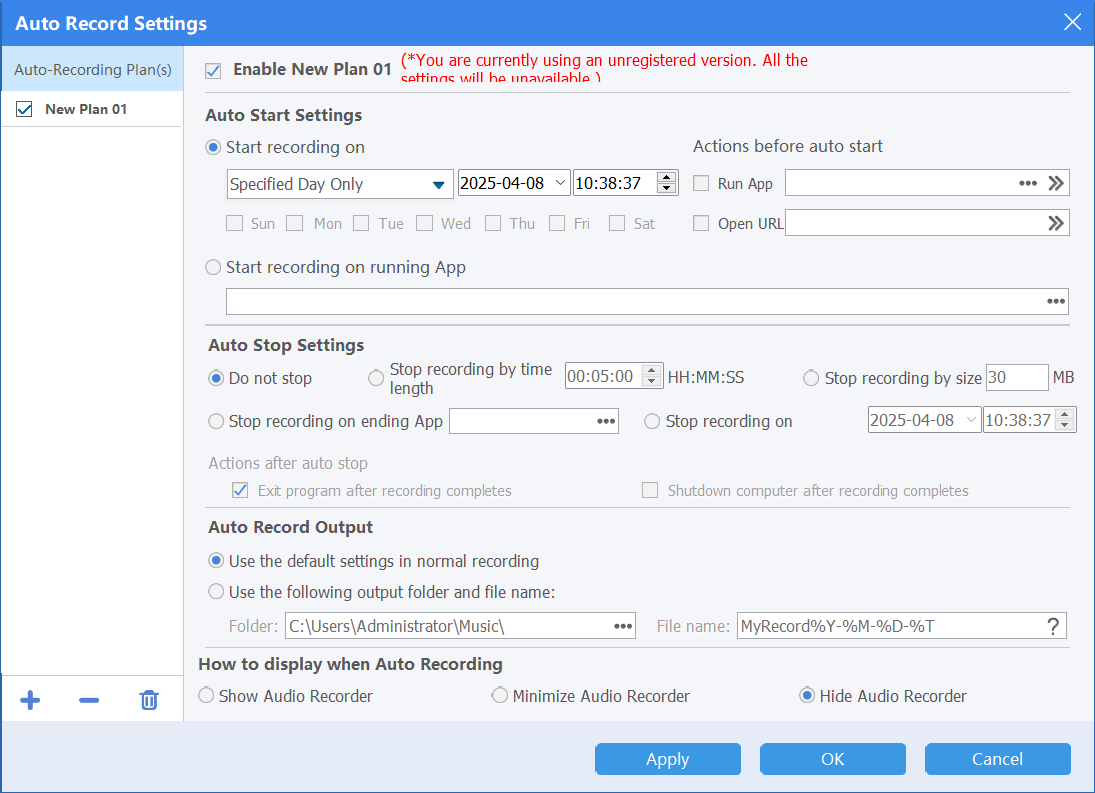Toggle the Enable New Plan 01 checkbox
Viewport: 1095px width, 793px height.
(213, 71)
